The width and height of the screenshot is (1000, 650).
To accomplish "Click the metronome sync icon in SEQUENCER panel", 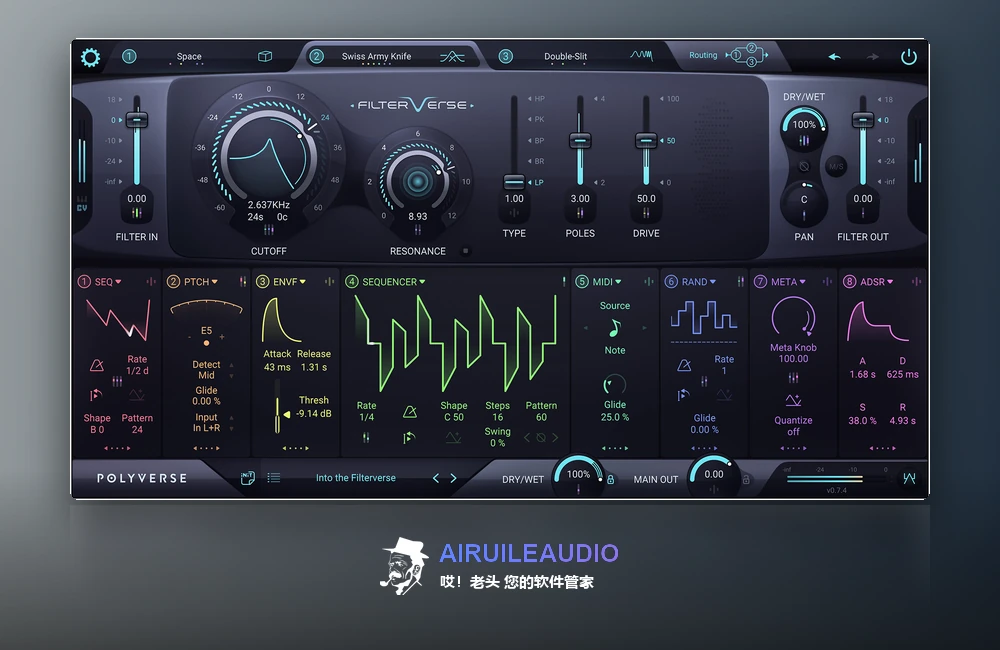I will tap(410, 411).
